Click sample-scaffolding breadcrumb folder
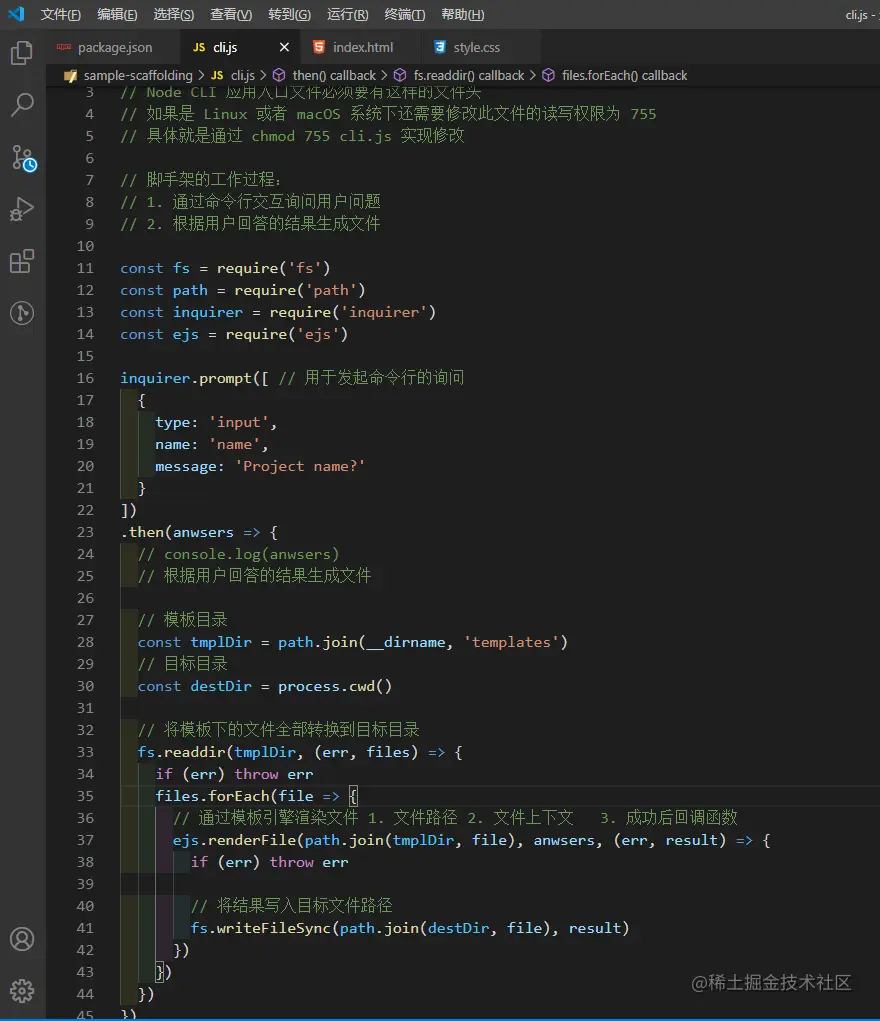Screen dimensions: 880x1021 point(129,76)
